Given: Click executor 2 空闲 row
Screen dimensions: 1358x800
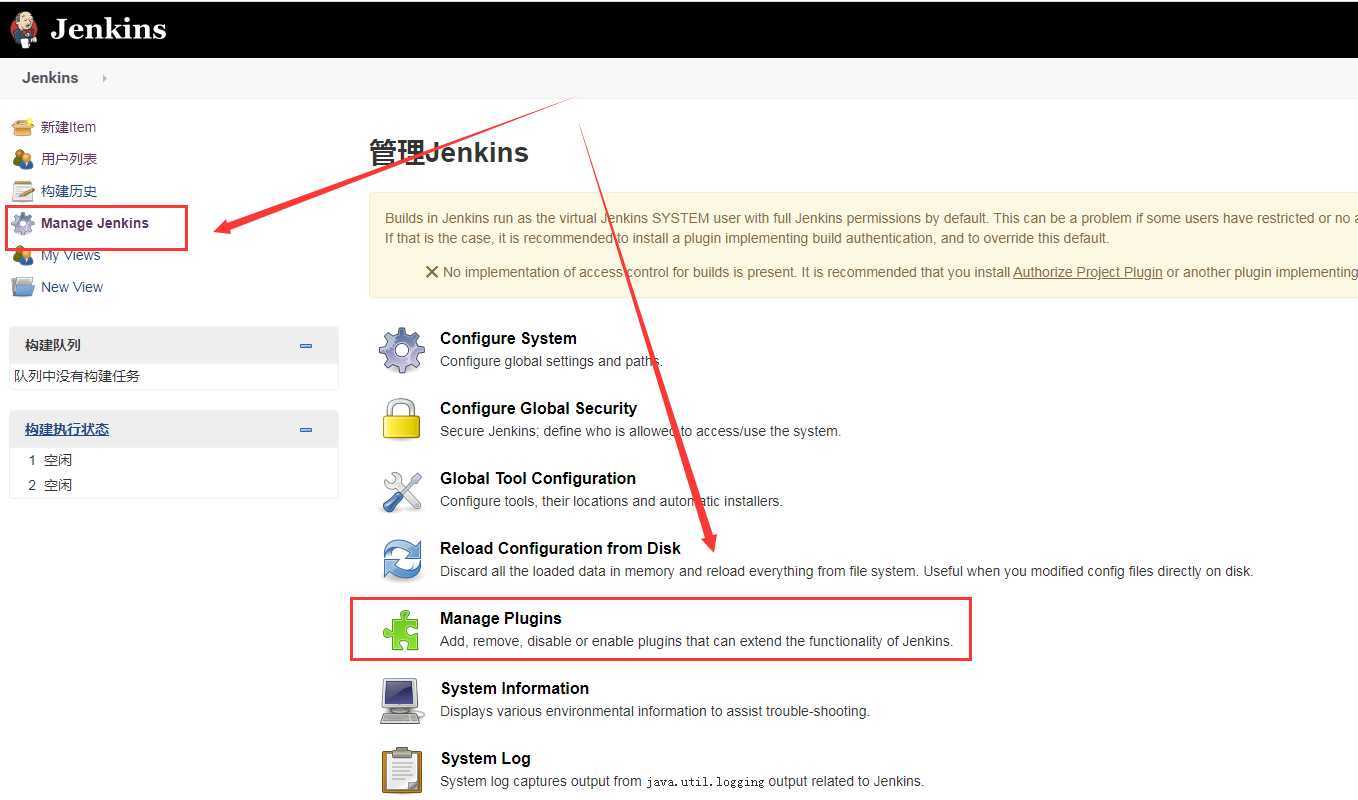Looking at the screenshot, I should (173, 485).
